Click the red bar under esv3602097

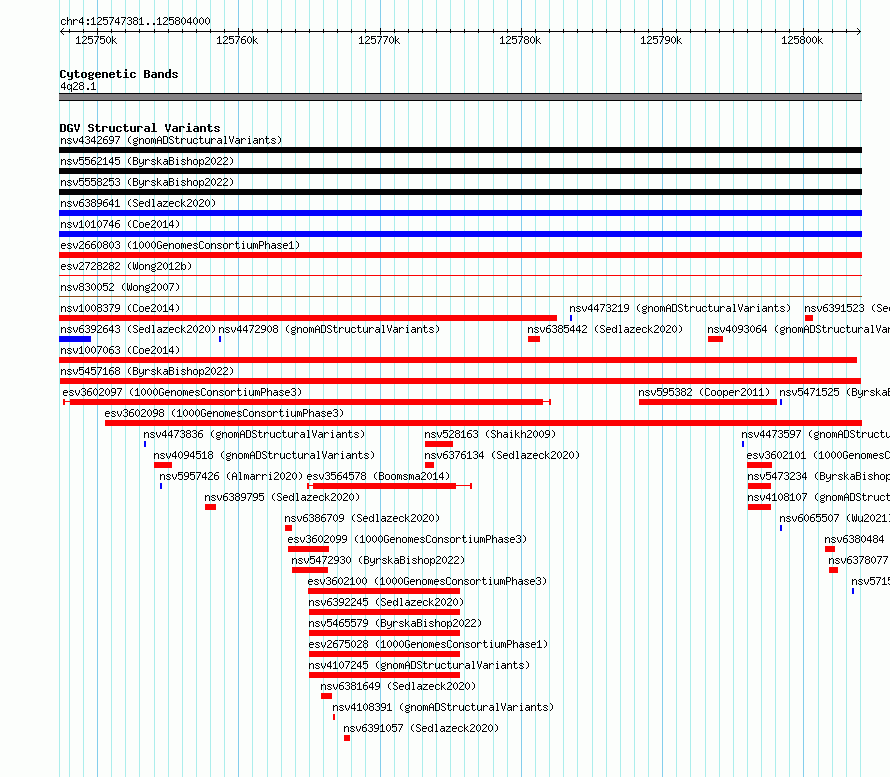[x=307, y=402]
